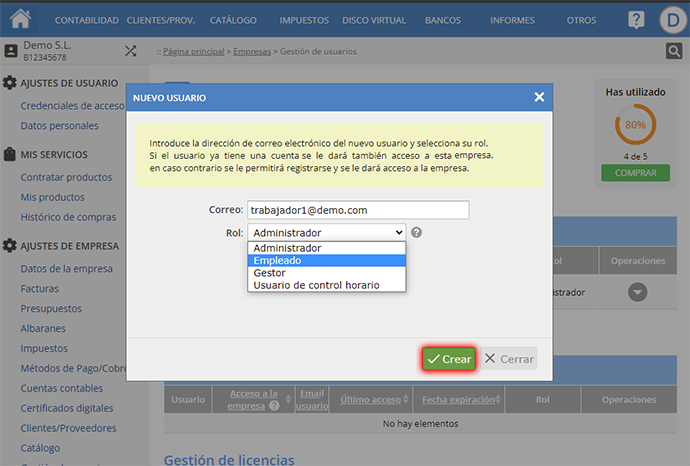Viewport: 690px width, 466px height.
Task: Open Certificados digitales in sidebar
Action: [67, 408]
